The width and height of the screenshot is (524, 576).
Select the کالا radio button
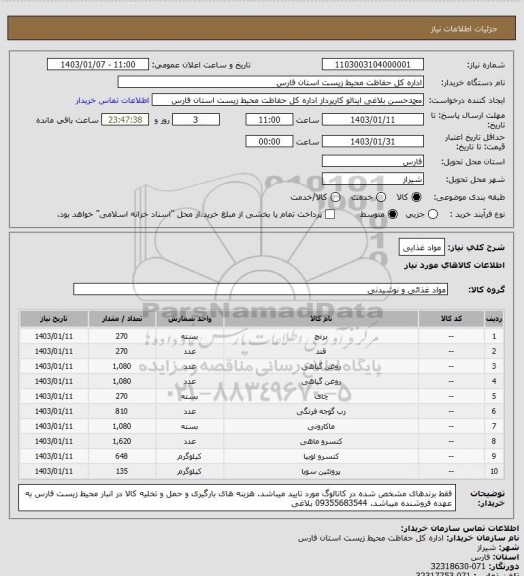click(416, 197)
